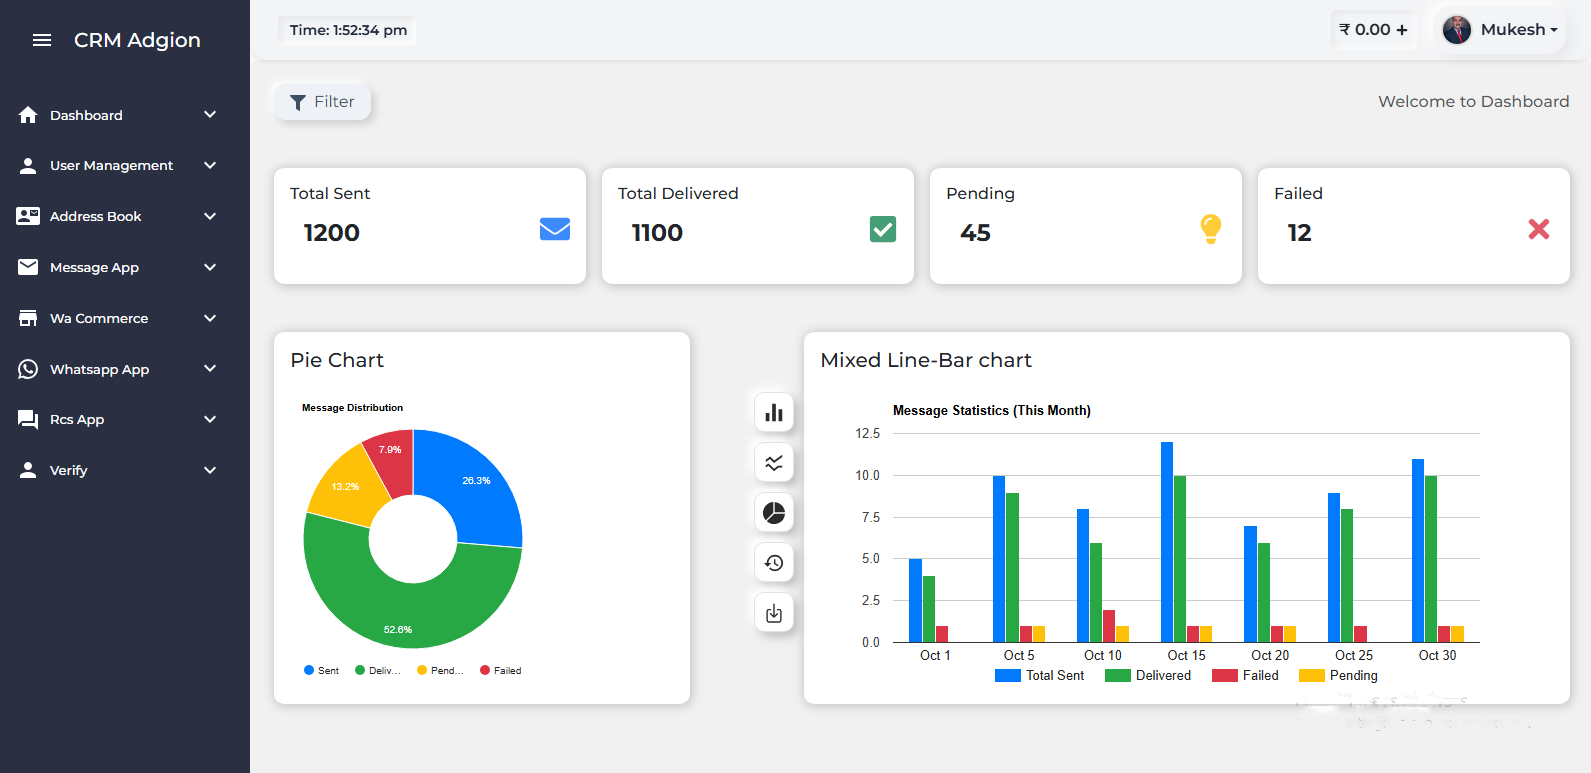The width and height of the screenshot is (1591, 773).
Task: Click the Filter button
Action: click(x=322, y=102)
